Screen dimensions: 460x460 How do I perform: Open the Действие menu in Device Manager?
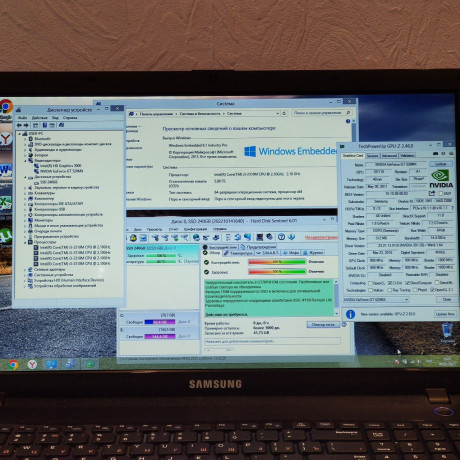pyautogui.click(x=40, y=118)
